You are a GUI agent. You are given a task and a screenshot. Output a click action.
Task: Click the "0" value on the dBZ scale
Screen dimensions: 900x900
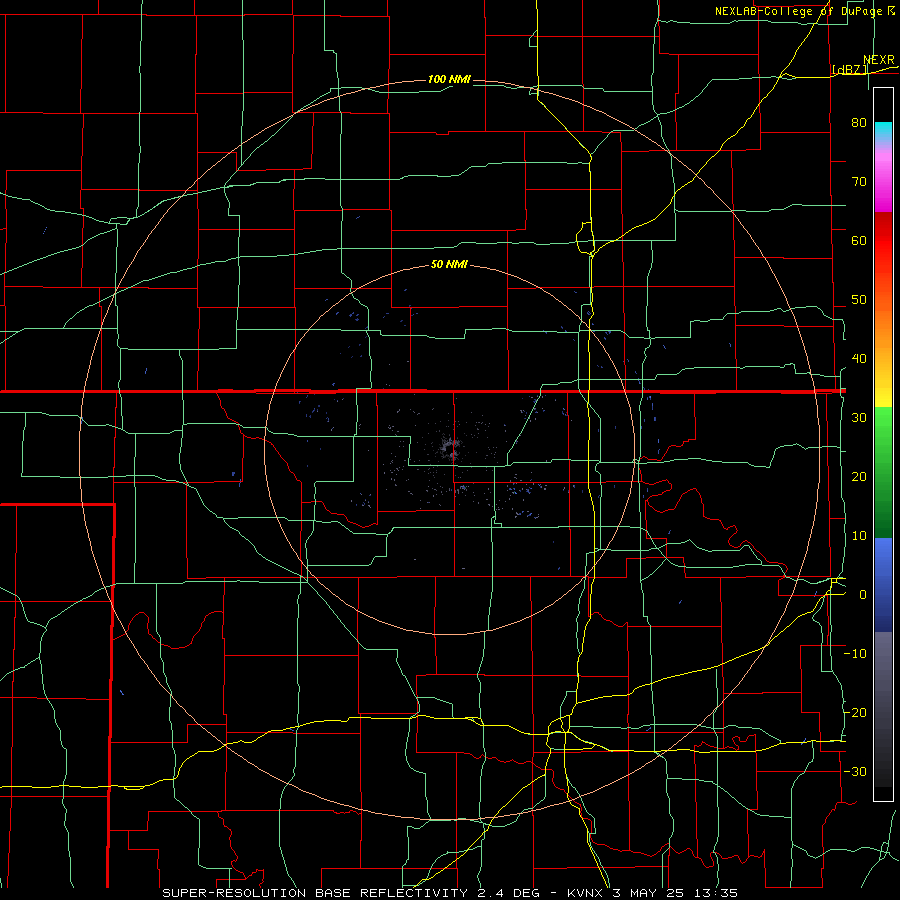pyautogui.click(x=863, y=595)
